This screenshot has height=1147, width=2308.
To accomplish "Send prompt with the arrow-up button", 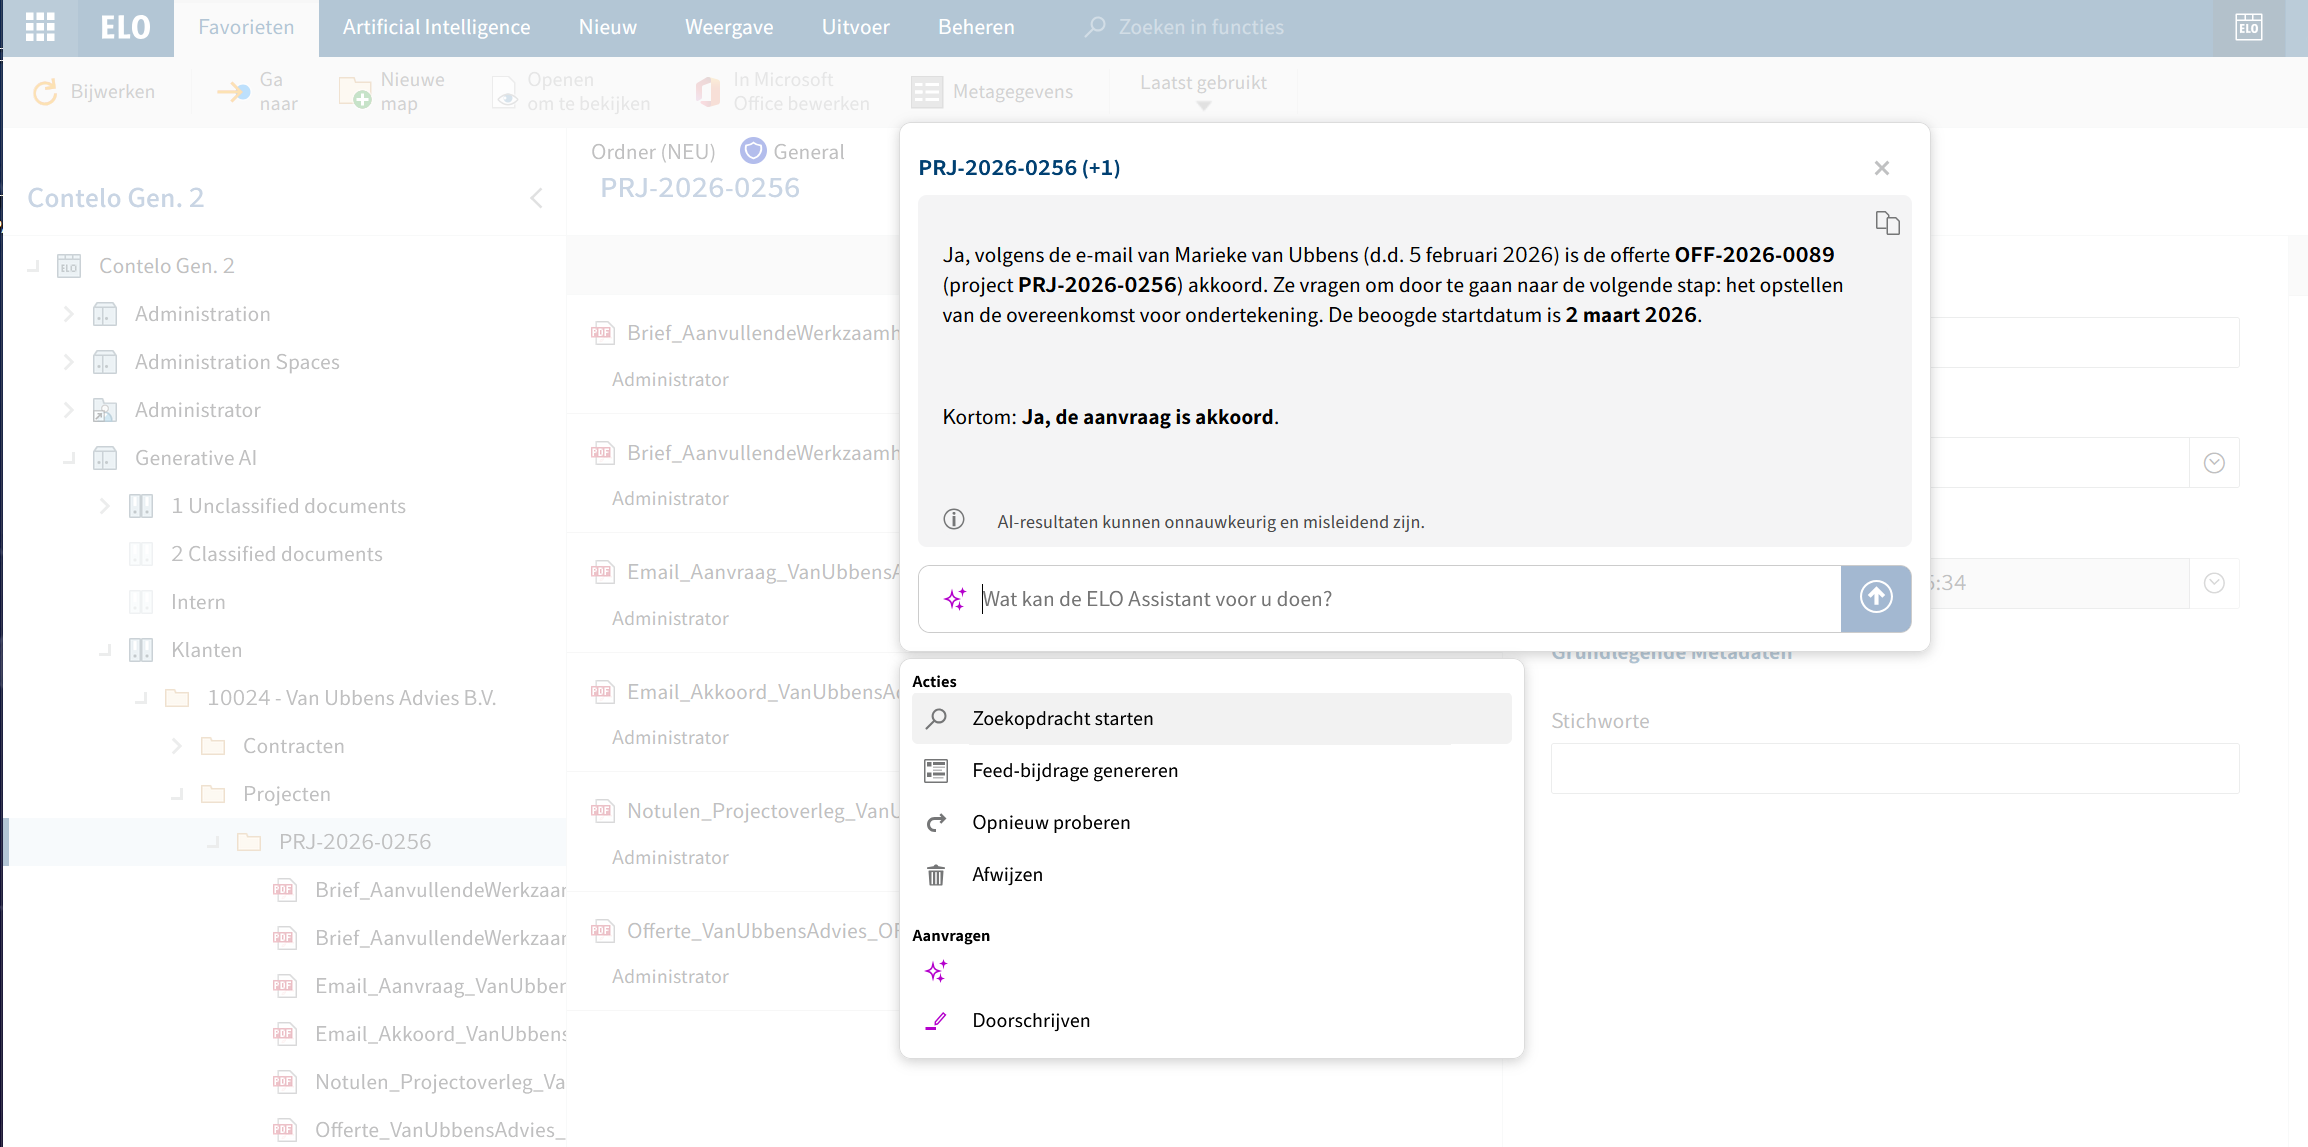I will click(1876, 598).
